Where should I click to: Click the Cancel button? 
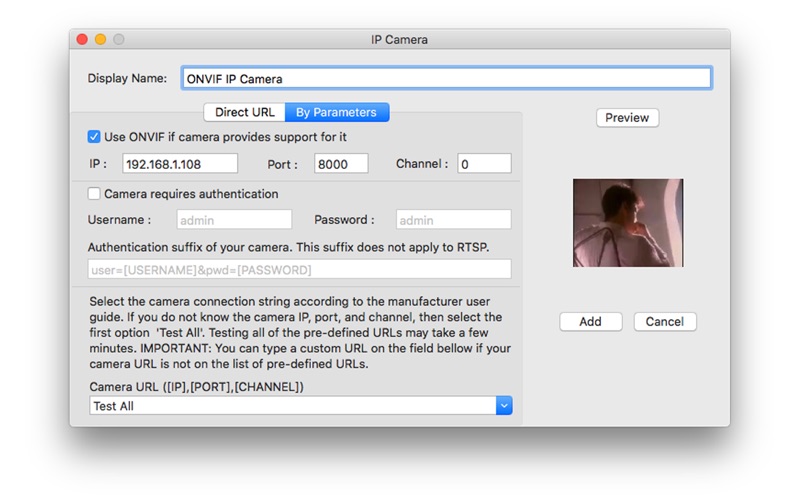click(665, 322)
